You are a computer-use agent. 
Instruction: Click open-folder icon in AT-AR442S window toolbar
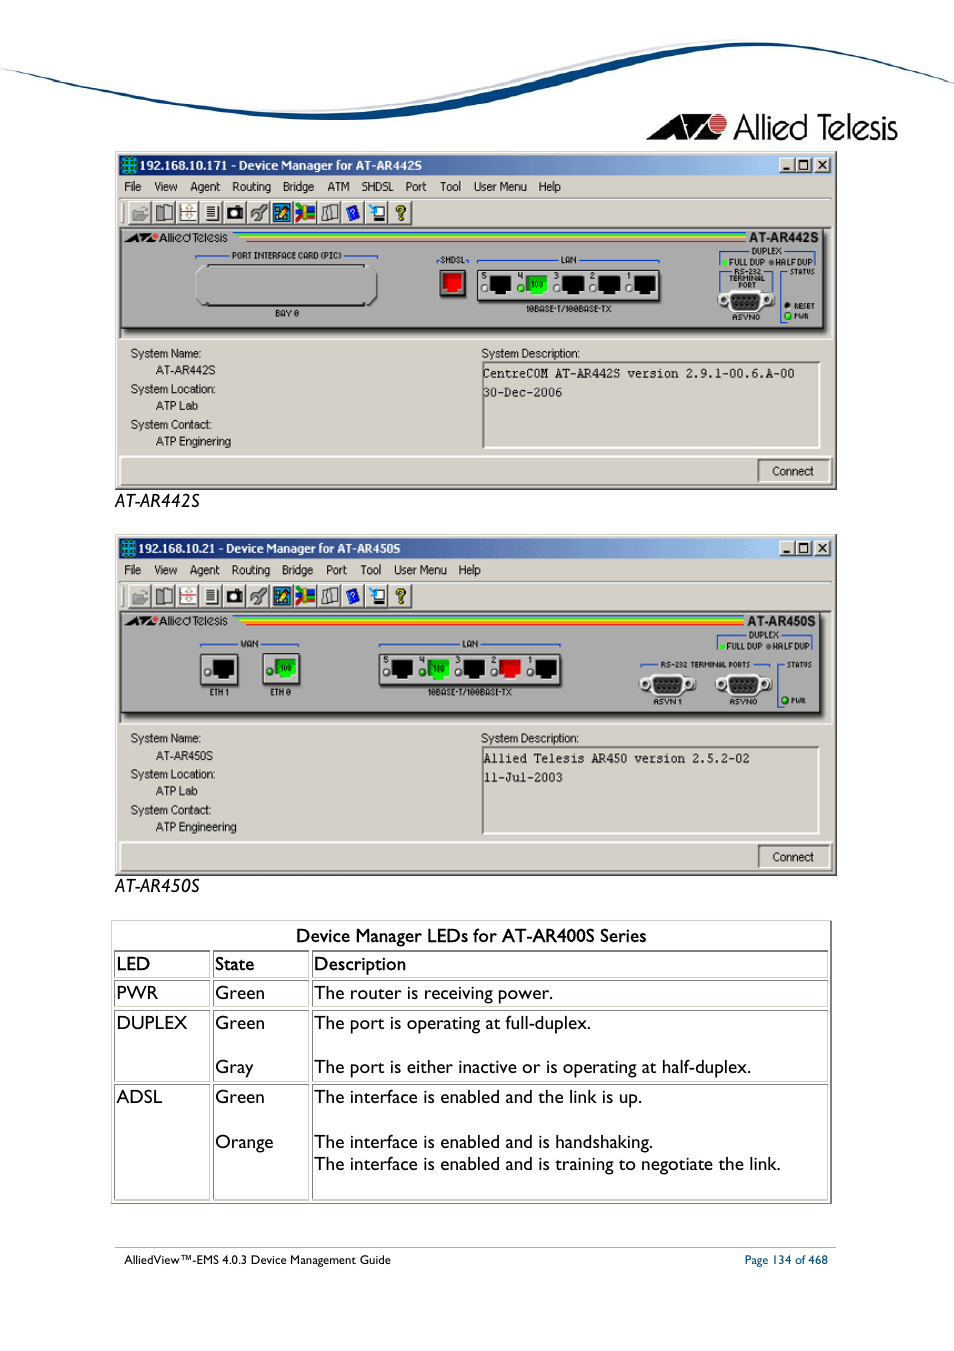point(140,213)
